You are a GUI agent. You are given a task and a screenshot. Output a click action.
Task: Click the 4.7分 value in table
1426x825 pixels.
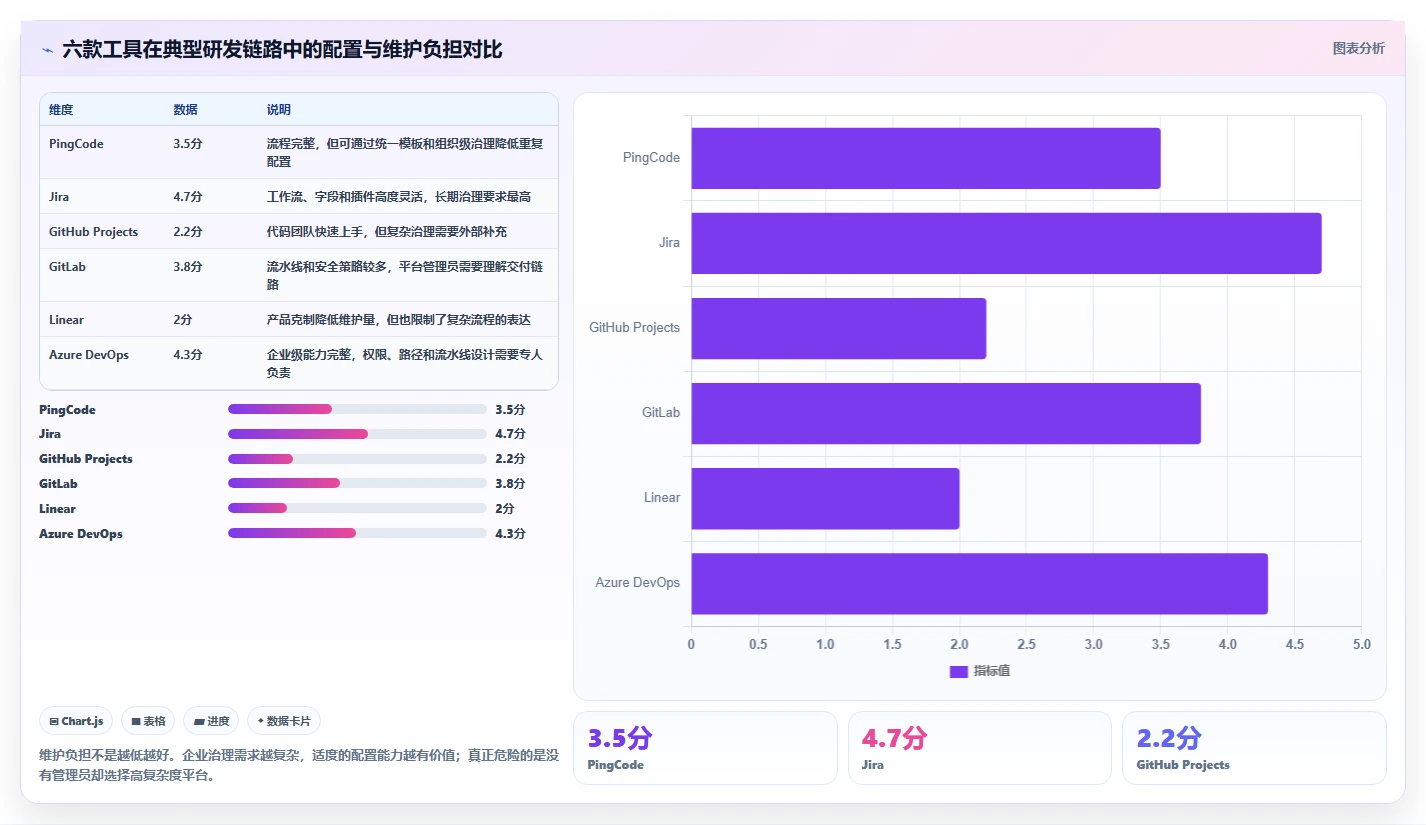(188, 197)
